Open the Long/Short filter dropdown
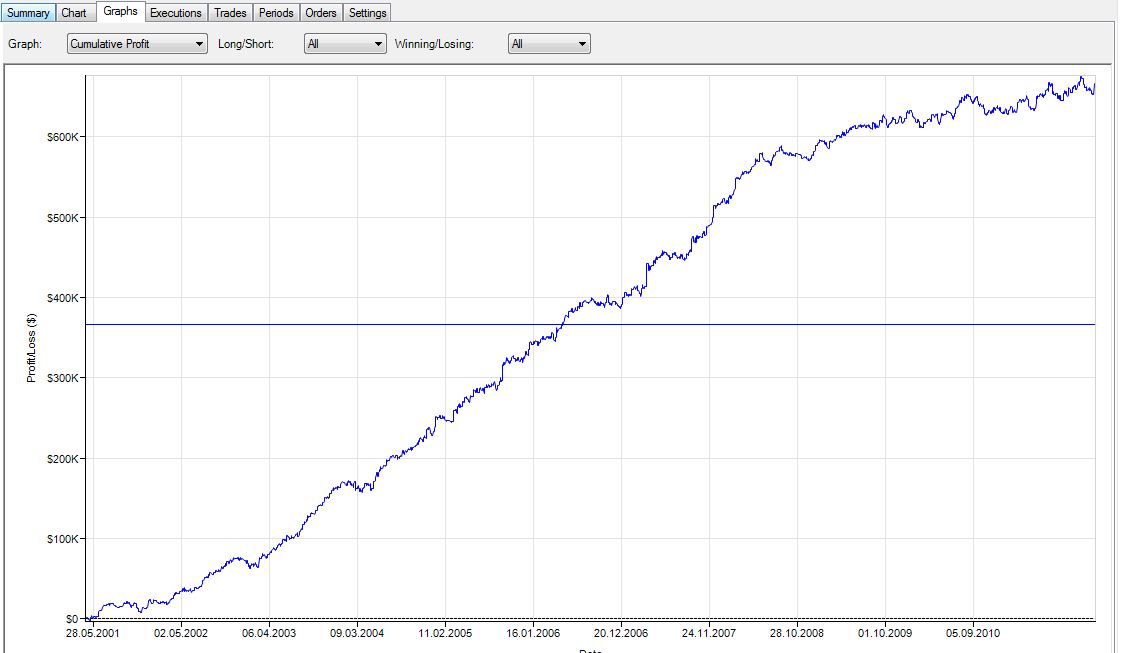Screen dimensions: 1121x653 click(345, 45)
